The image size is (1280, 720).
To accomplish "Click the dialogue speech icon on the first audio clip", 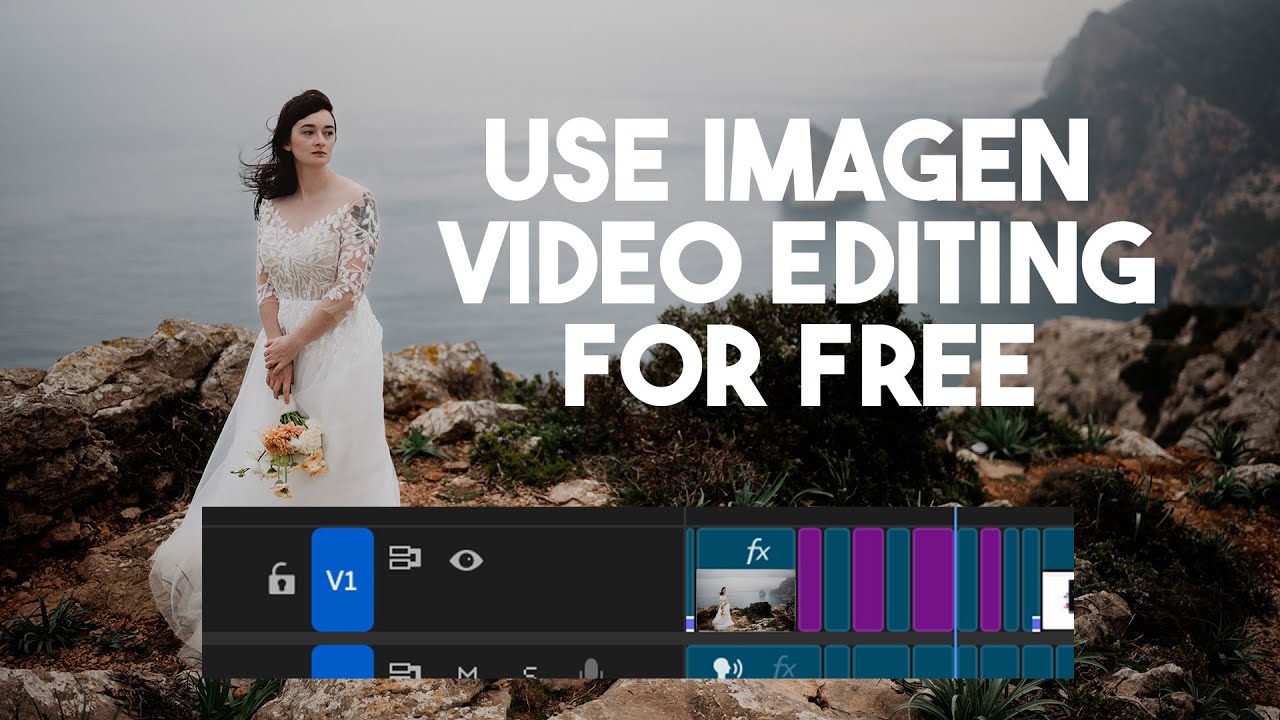I will click(x=727, y=666).
